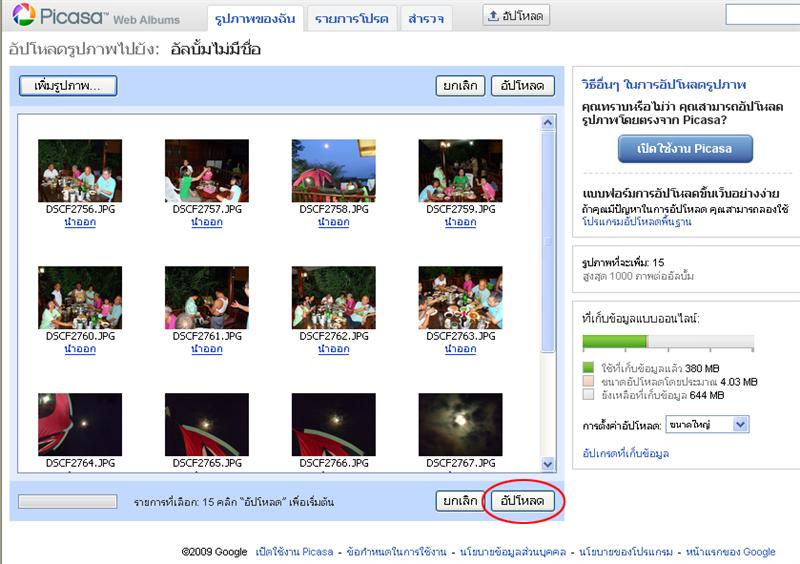Select thumbnail of DSCF2756.JPG
The image size is (800, 564).
[80, 171]
